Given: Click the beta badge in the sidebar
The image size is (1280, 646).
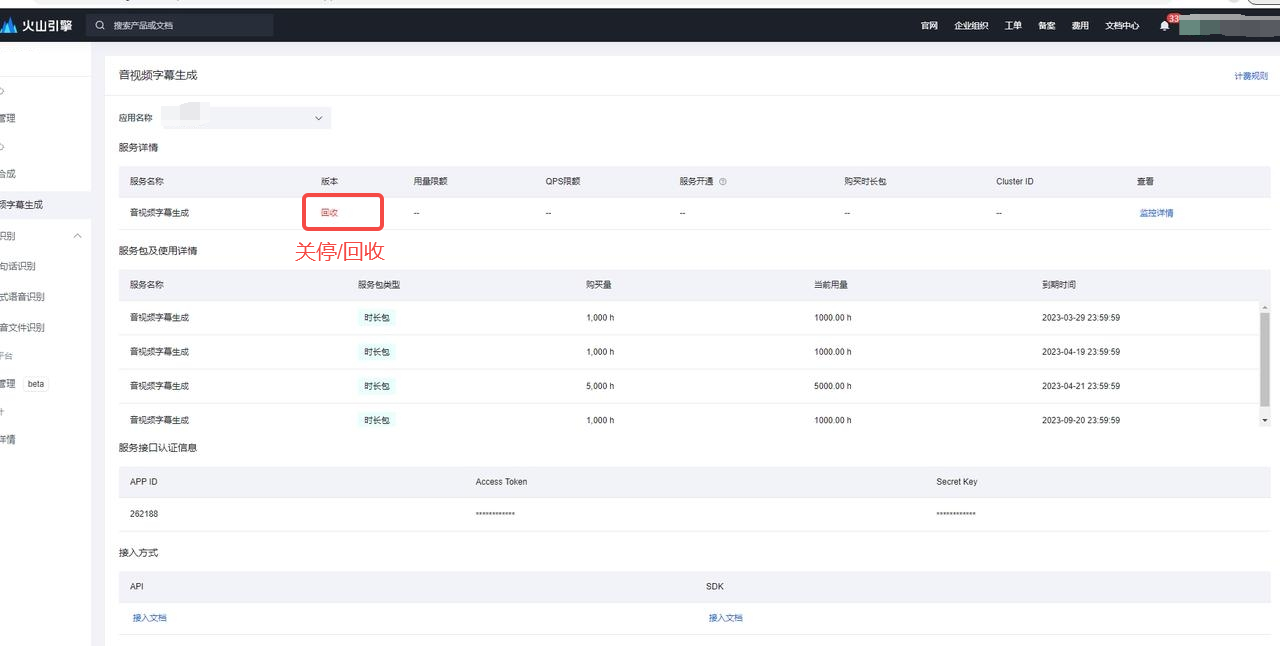Looking at the screenshot, I should [x=36, y=384].
